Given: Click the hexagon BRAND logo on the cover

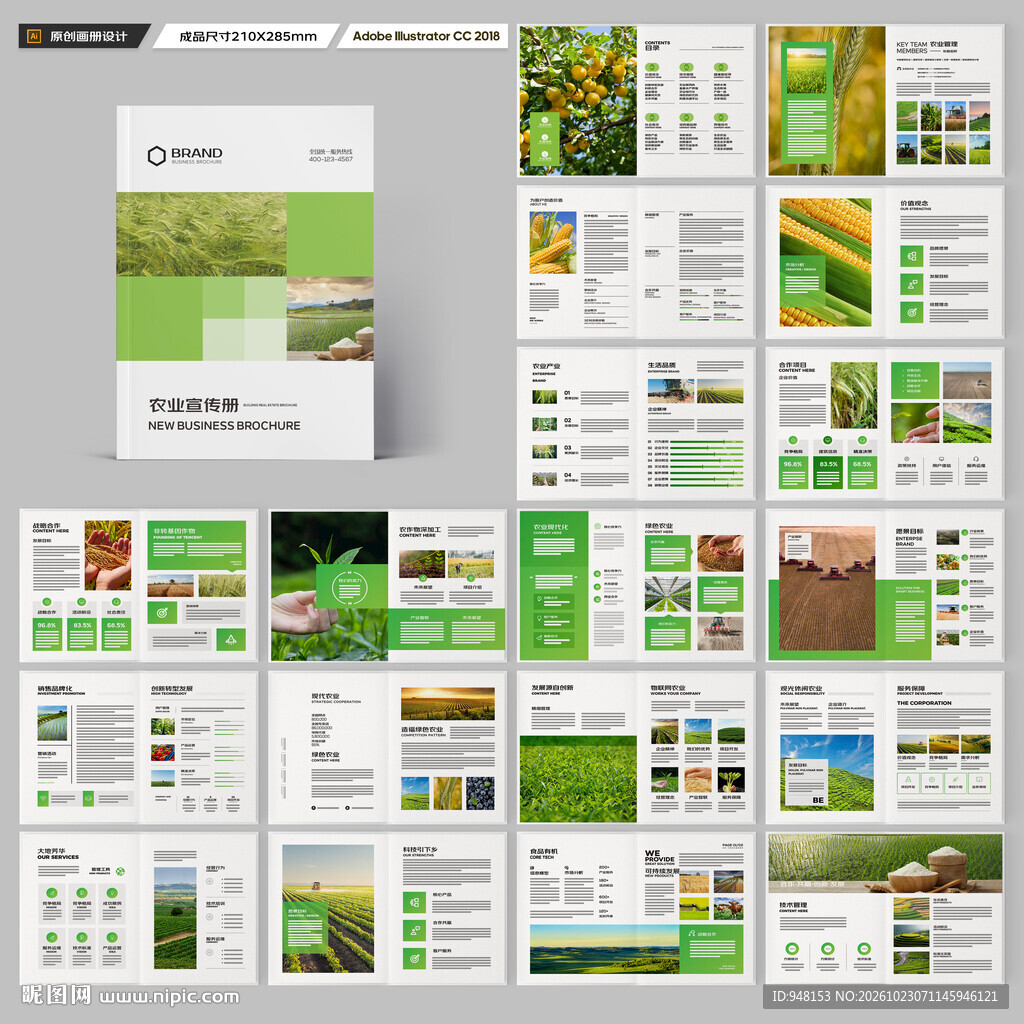Looking at the screenshot, I should coord(157,156).
